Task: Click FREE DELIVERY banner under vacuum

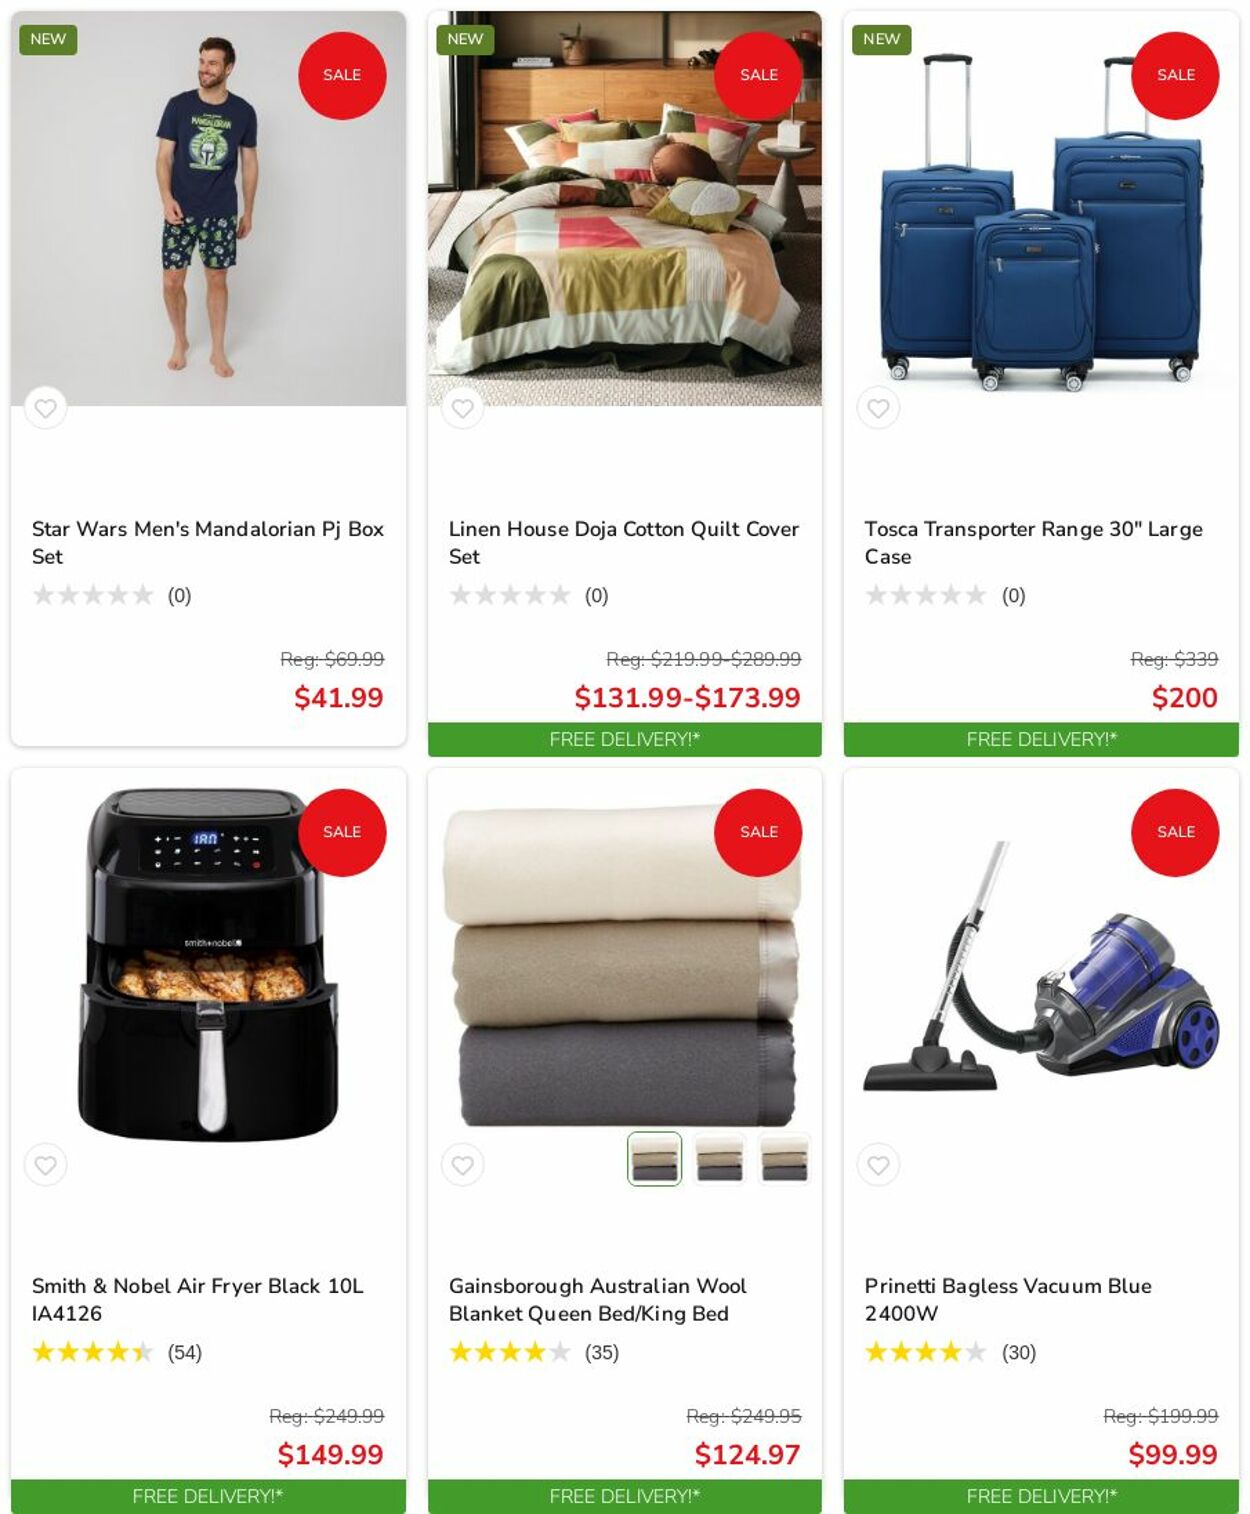Action: point(1041,1496)
